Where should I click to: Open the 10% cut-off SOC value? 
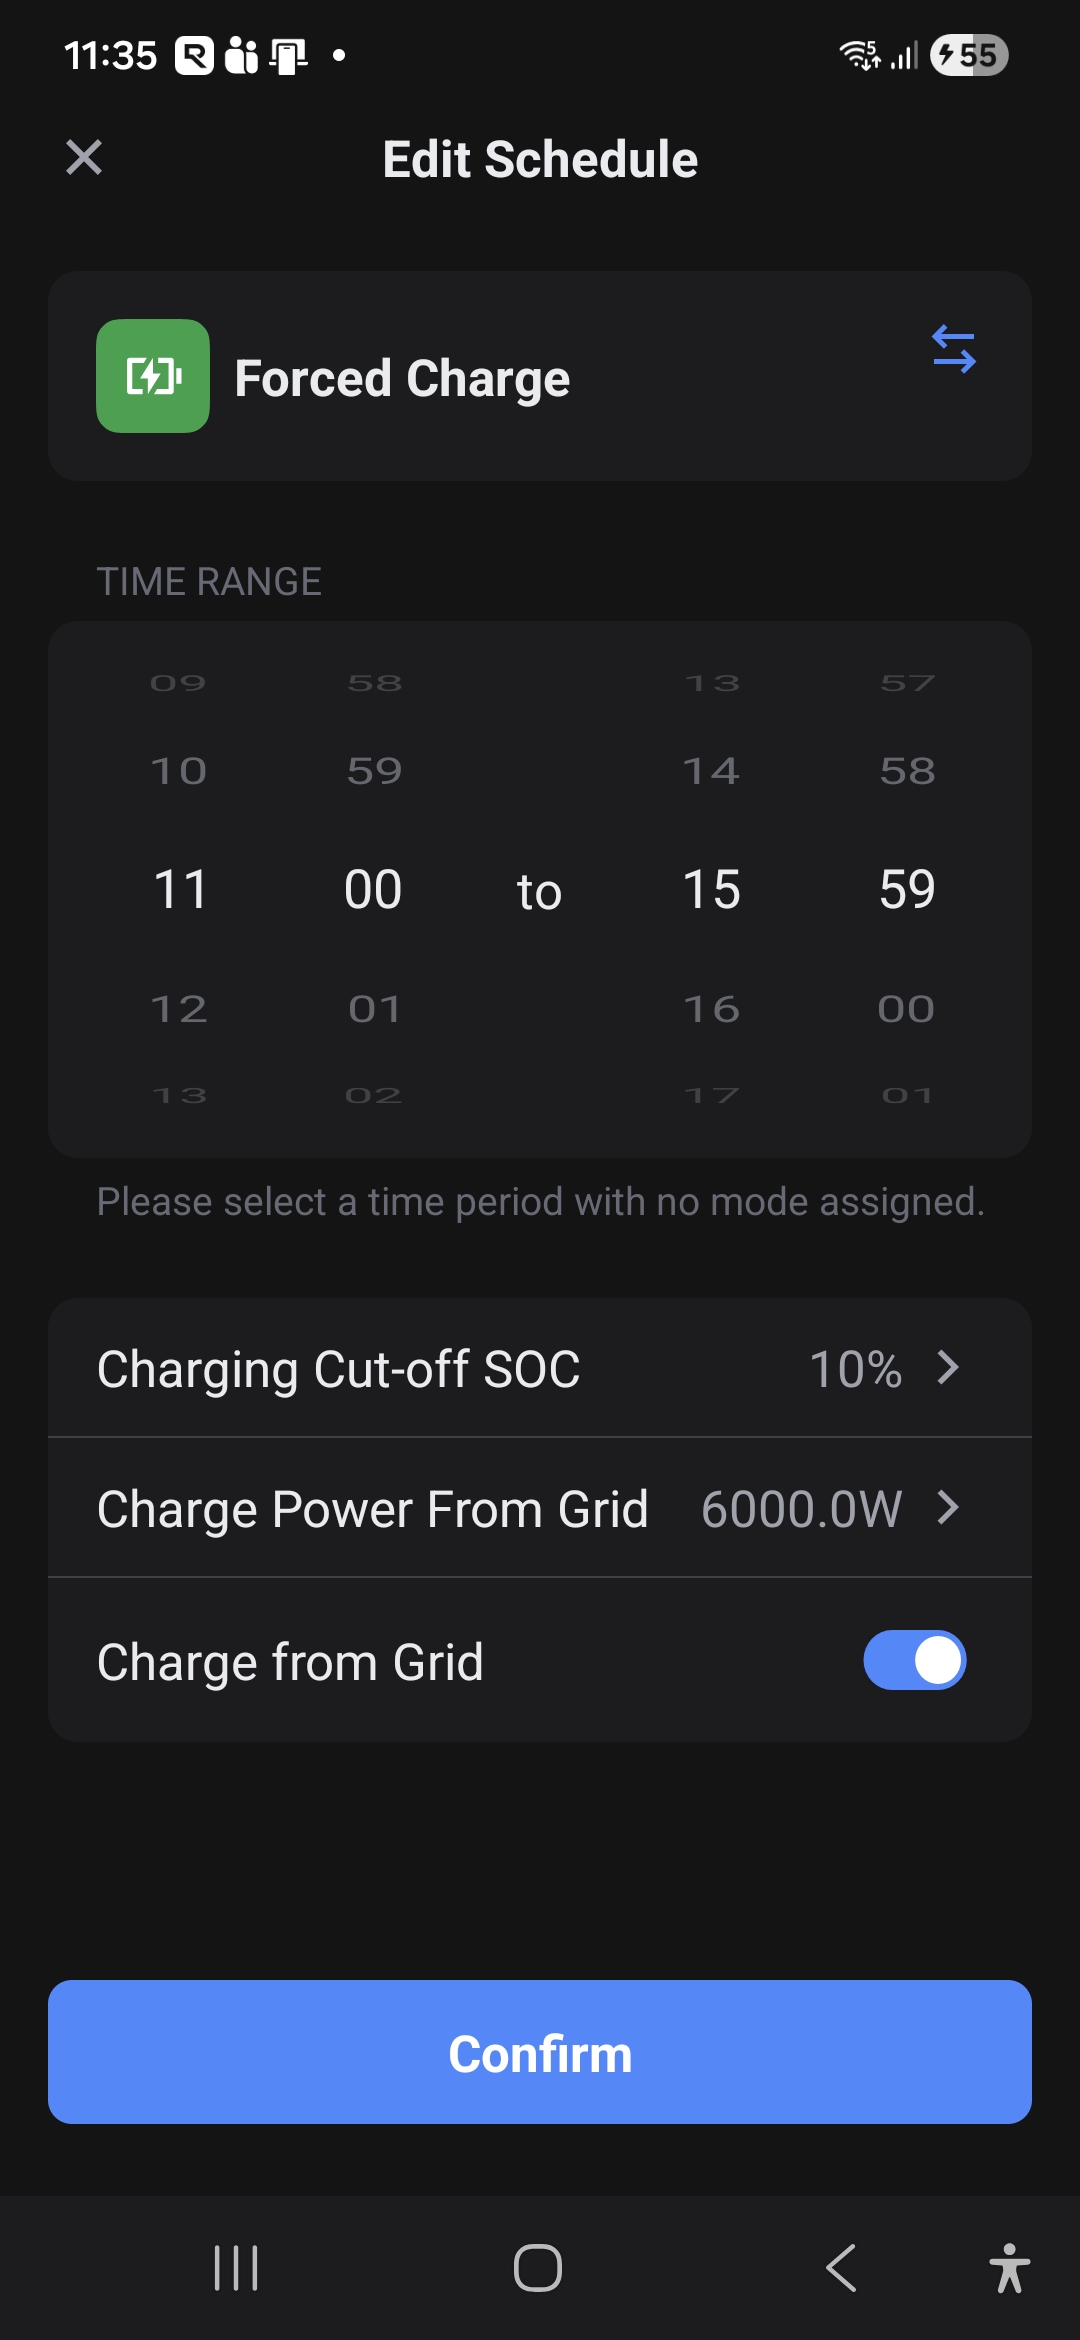855,1369
